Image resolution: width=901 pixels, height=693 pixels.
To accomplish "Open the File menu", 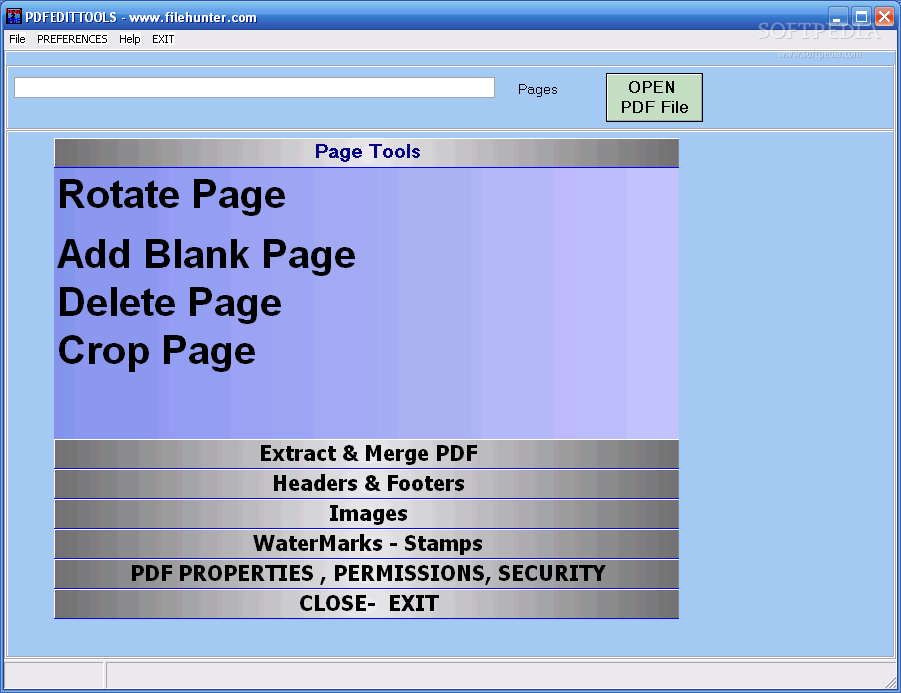I will (17, 39).
